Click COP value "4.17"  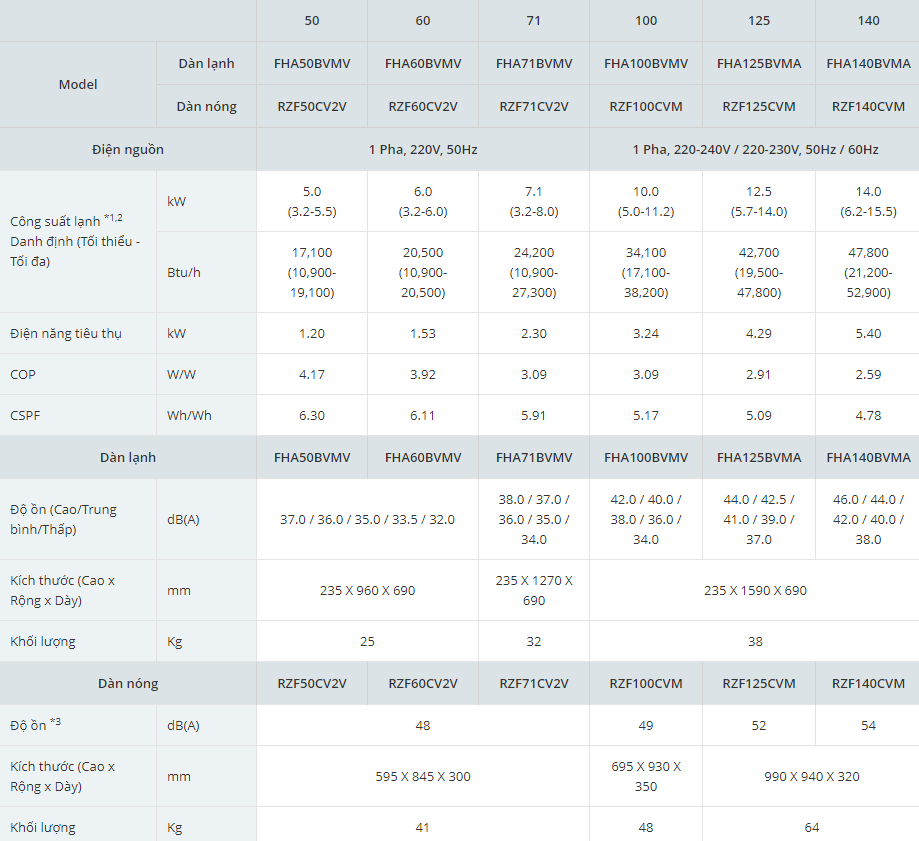click(312, 374)
